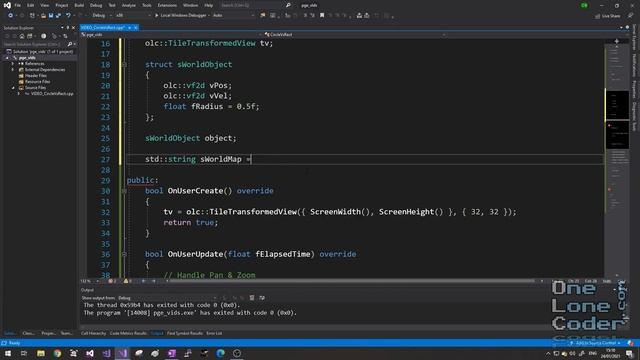Open the Debug menu
The height and width of the screenshot is (360, 640).
96,5
